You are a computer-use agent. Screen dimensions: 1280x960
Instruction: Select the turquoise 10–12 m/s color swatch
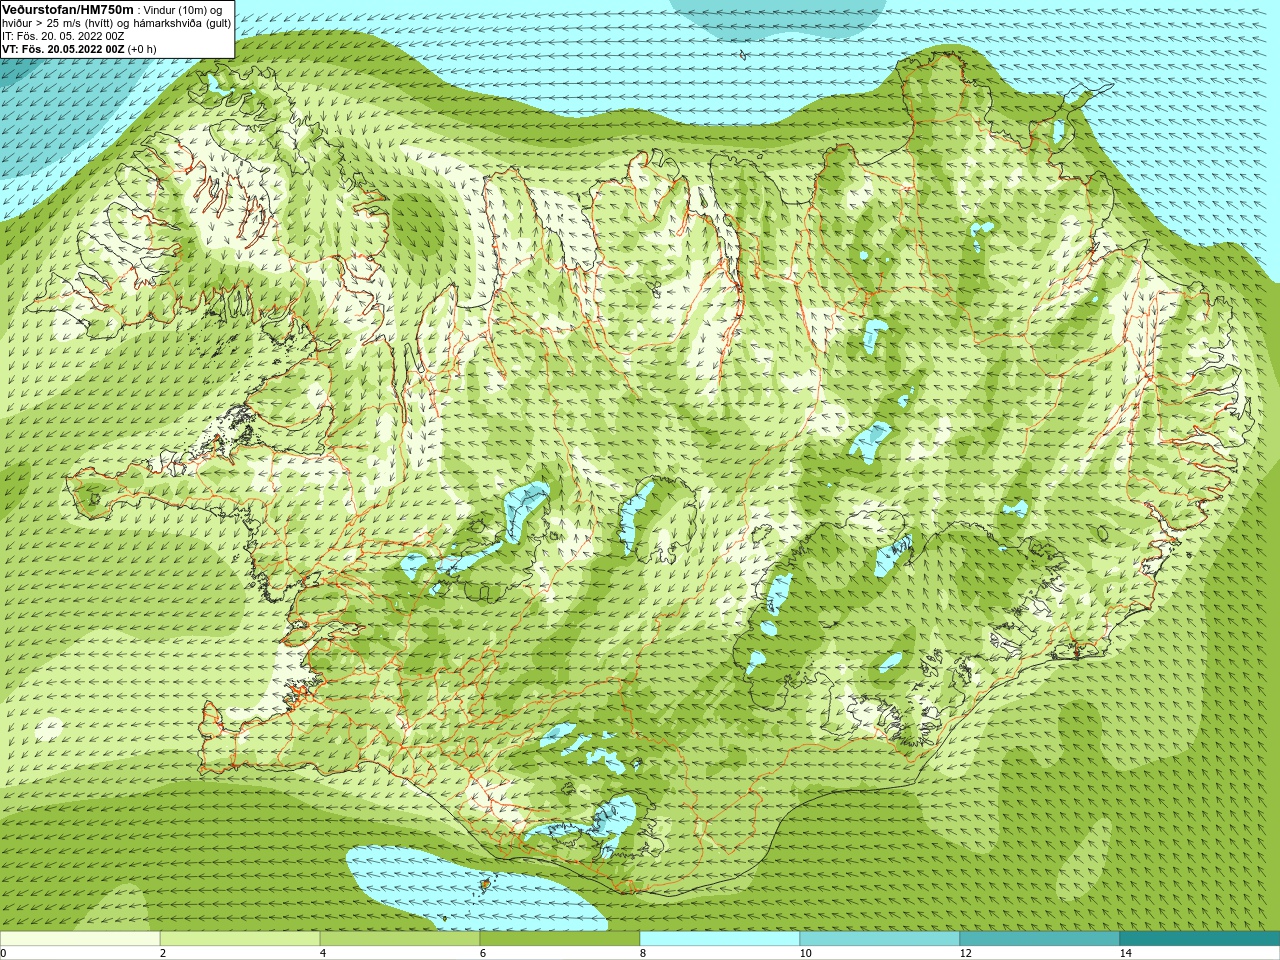(x=880, y=939)
